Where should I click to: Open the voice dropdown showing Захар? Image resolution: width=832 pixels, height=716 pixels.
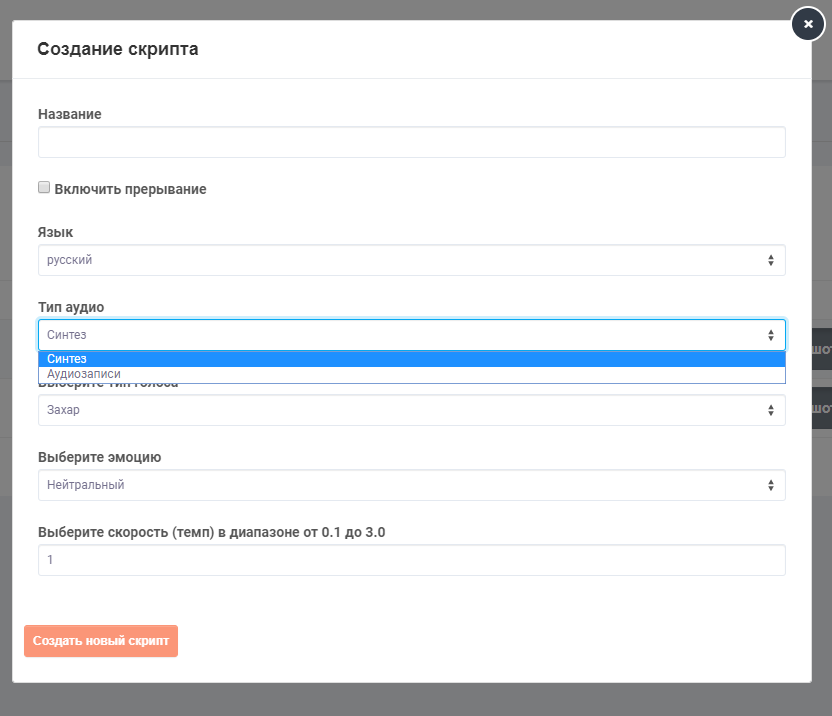click(400, 410)
